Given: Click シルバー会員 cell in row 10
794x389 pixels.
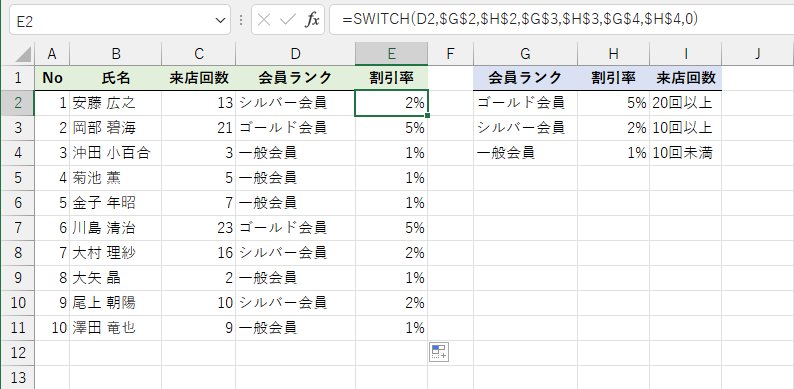Looking at the screenshot, I should [x=295, y=303].
